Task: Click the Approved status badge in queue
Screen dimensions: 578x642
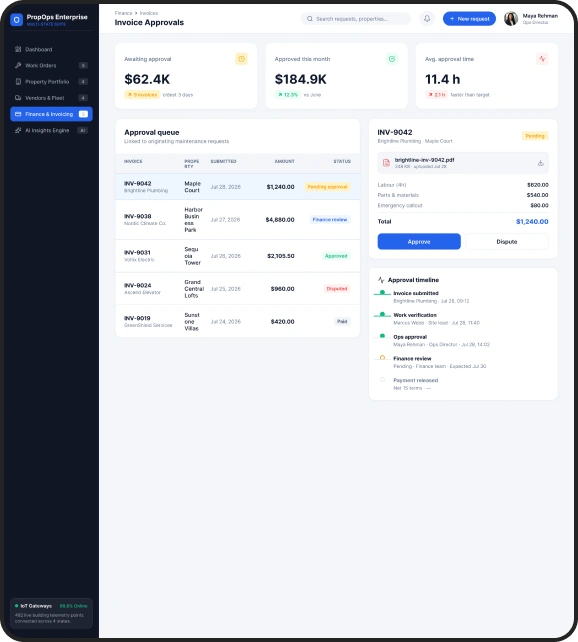Action: 336,256
